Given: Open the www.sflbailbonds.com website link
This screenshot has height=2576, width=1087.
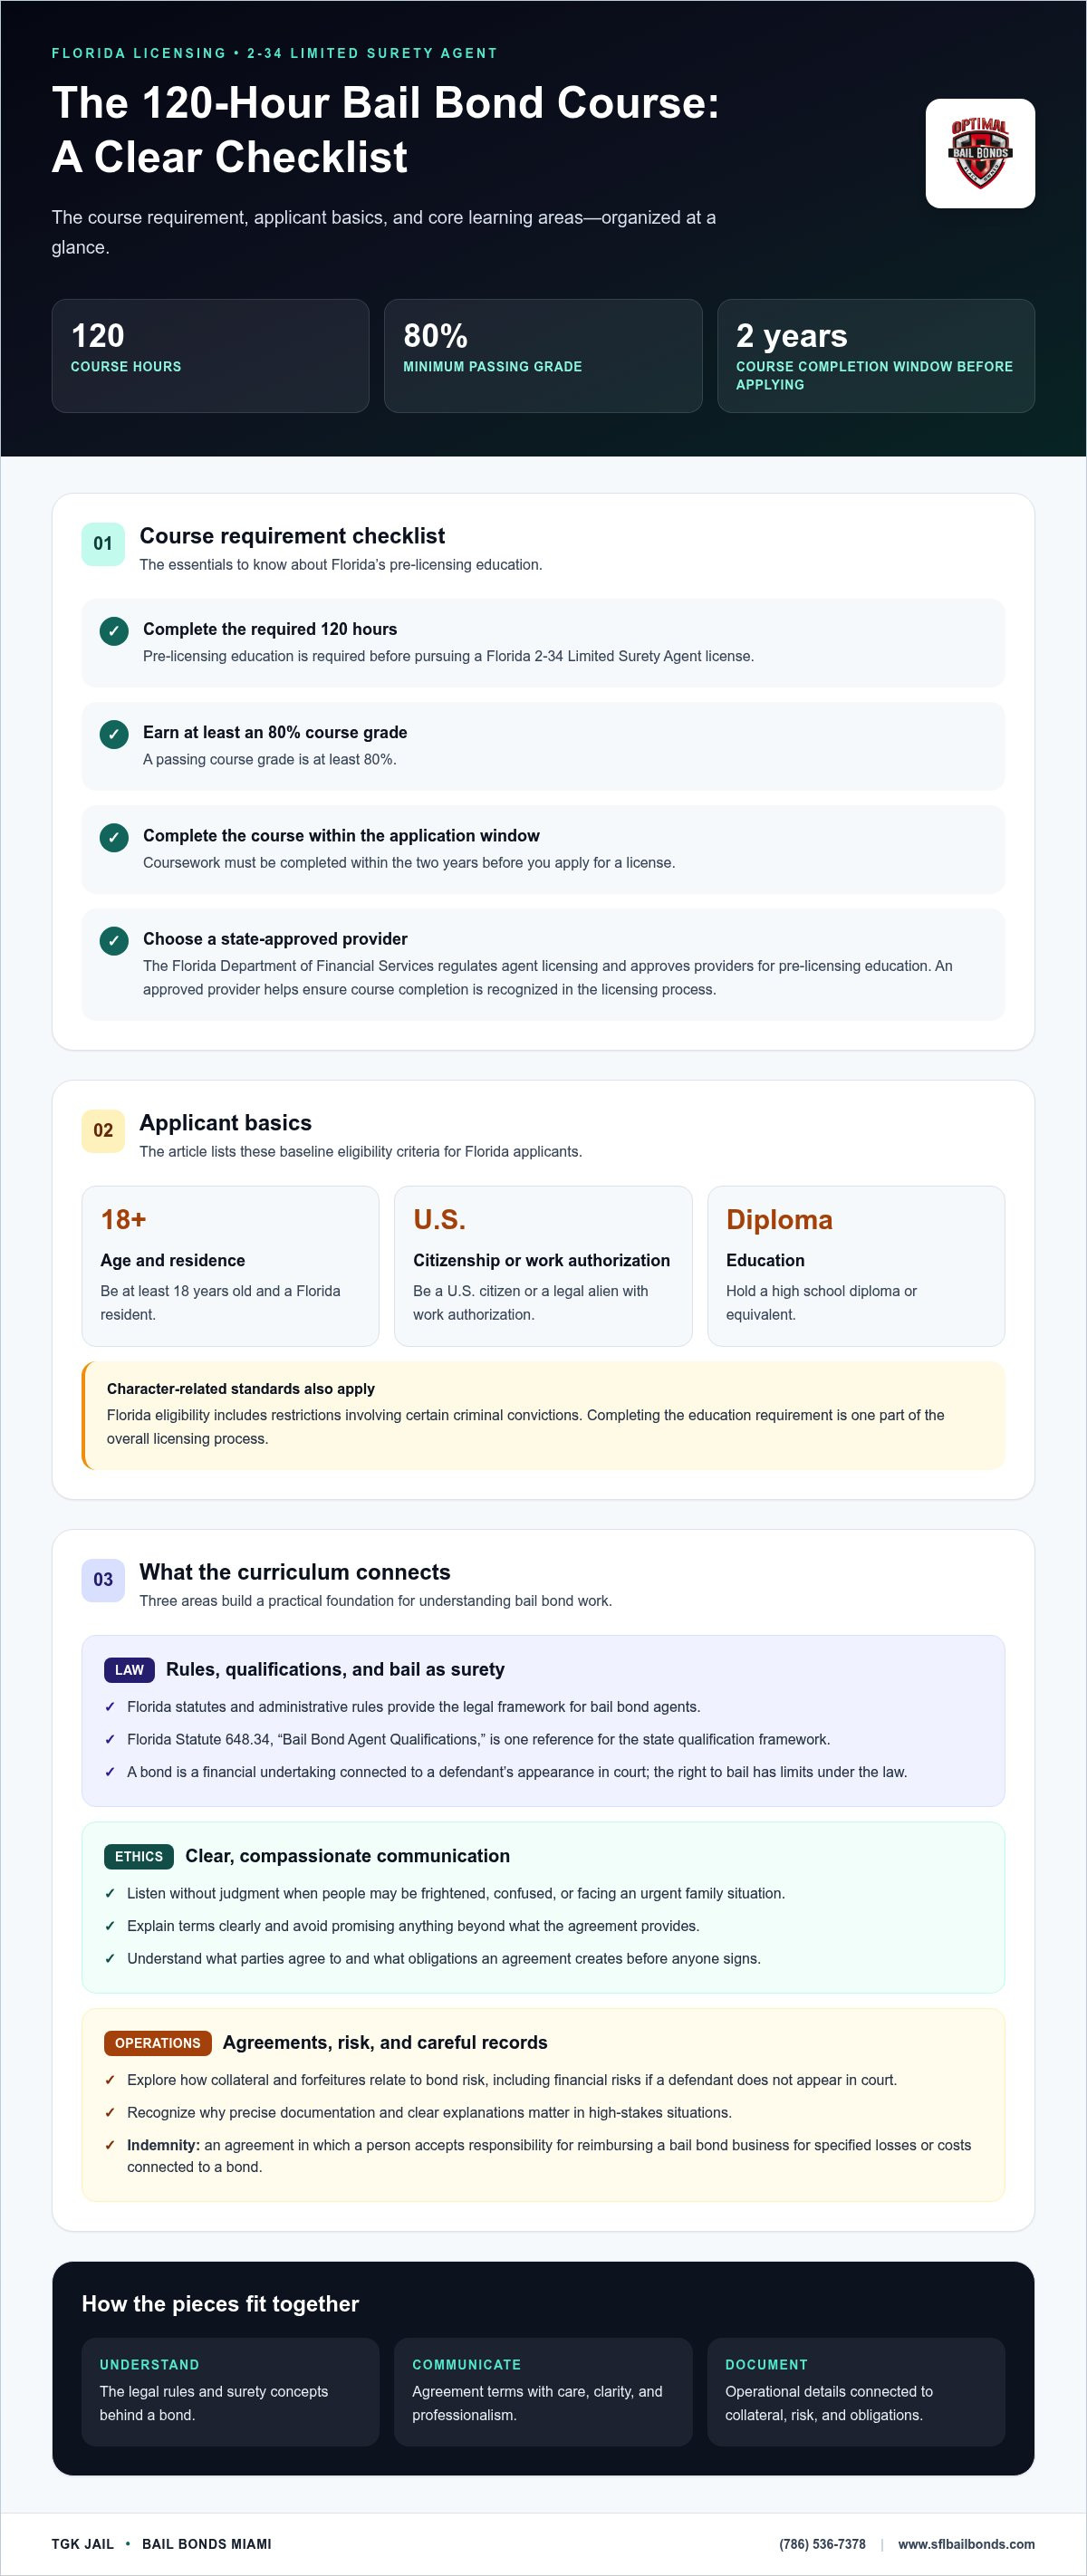Looking at the screenshot, I should pos(966,2544).
